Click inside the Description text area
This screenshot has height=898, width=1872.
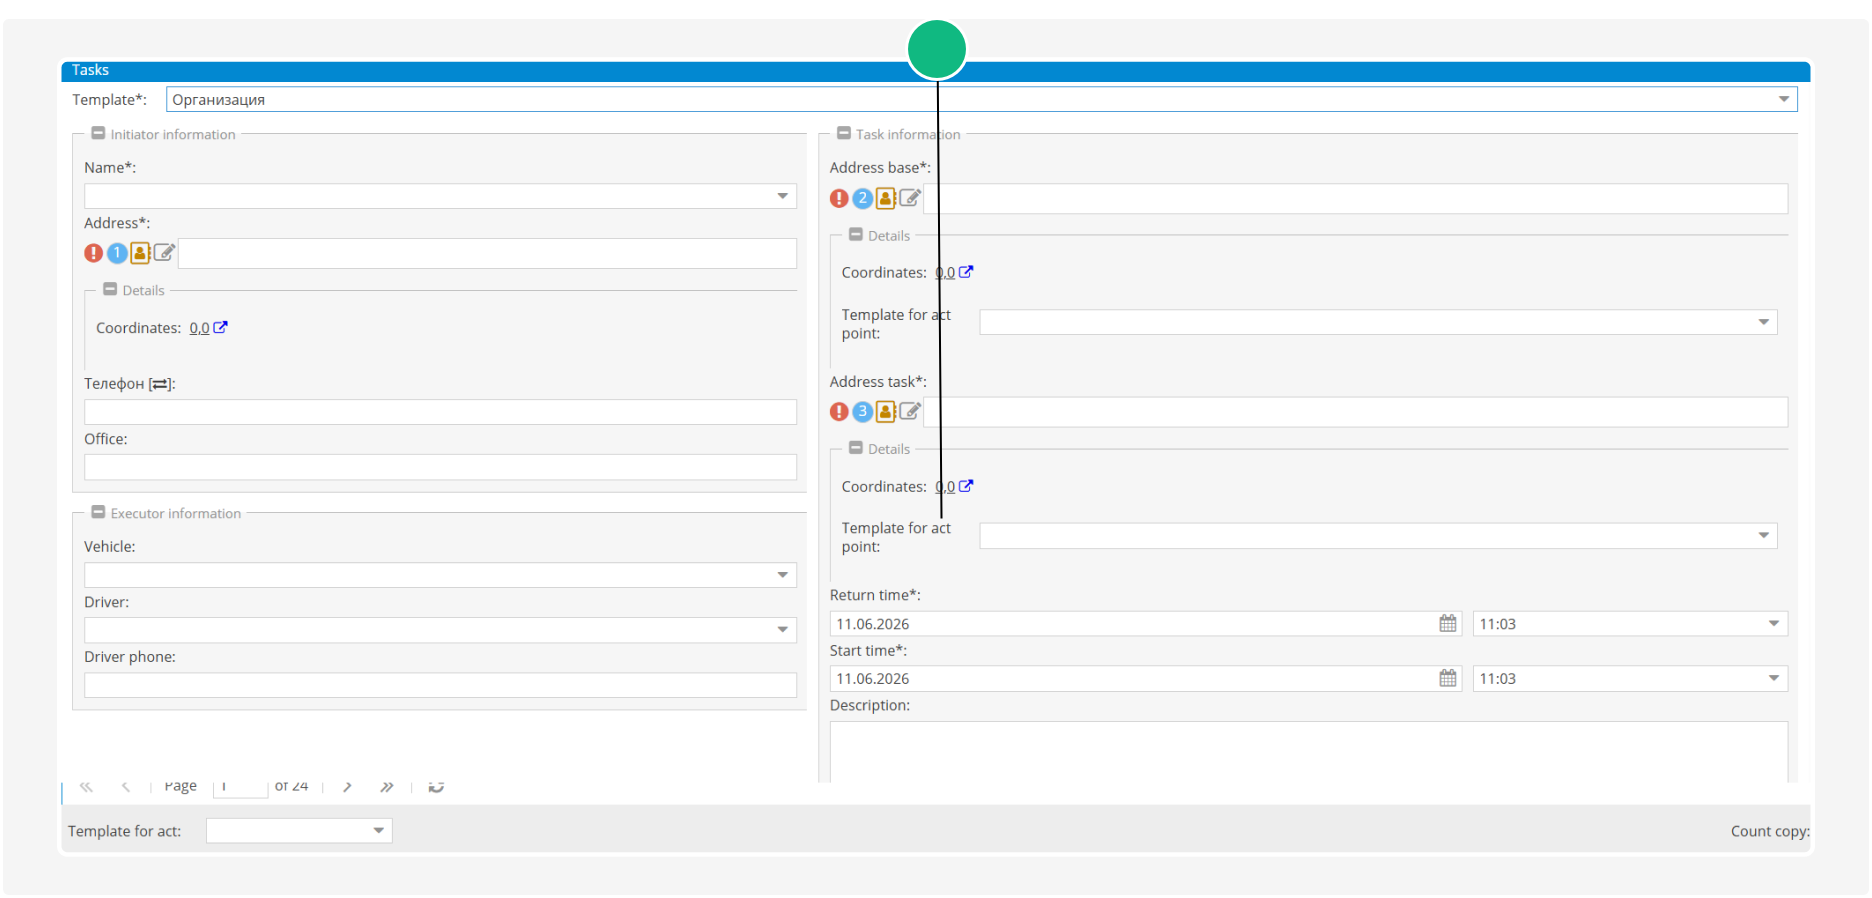[1309, 752]
